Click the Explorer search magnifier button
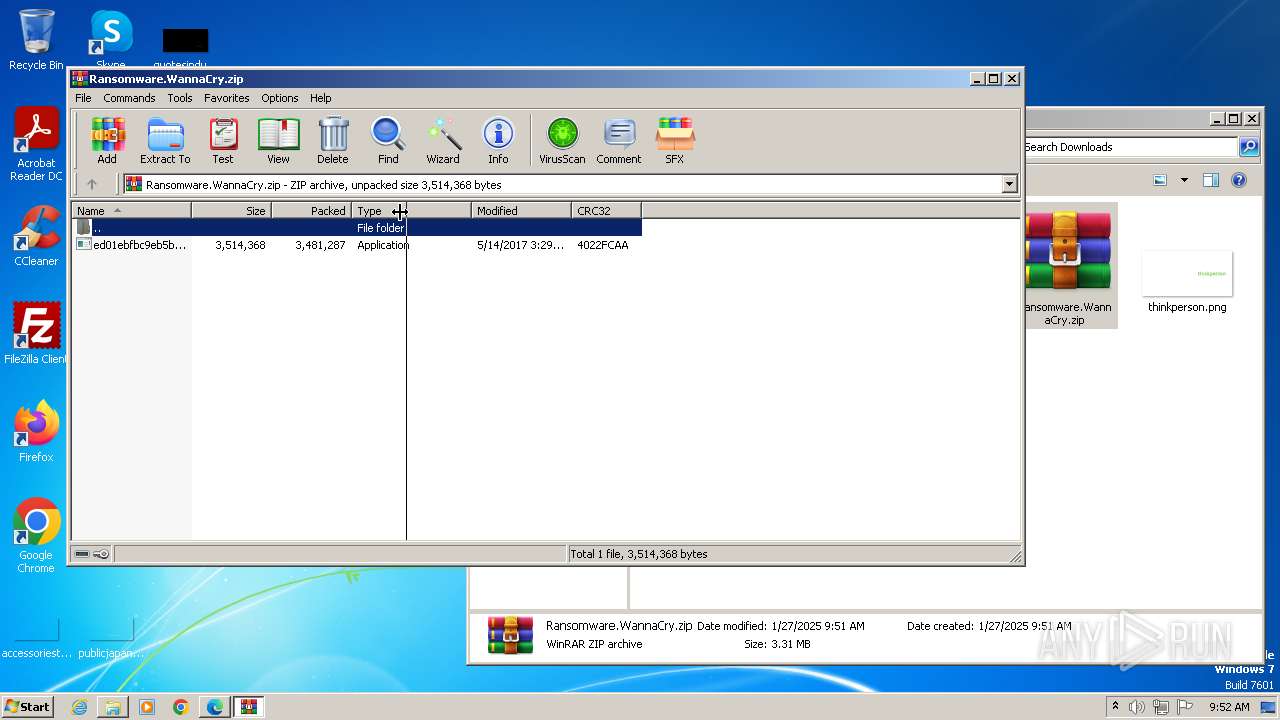Screen dimensions: 1280x720 point(1249,147)
